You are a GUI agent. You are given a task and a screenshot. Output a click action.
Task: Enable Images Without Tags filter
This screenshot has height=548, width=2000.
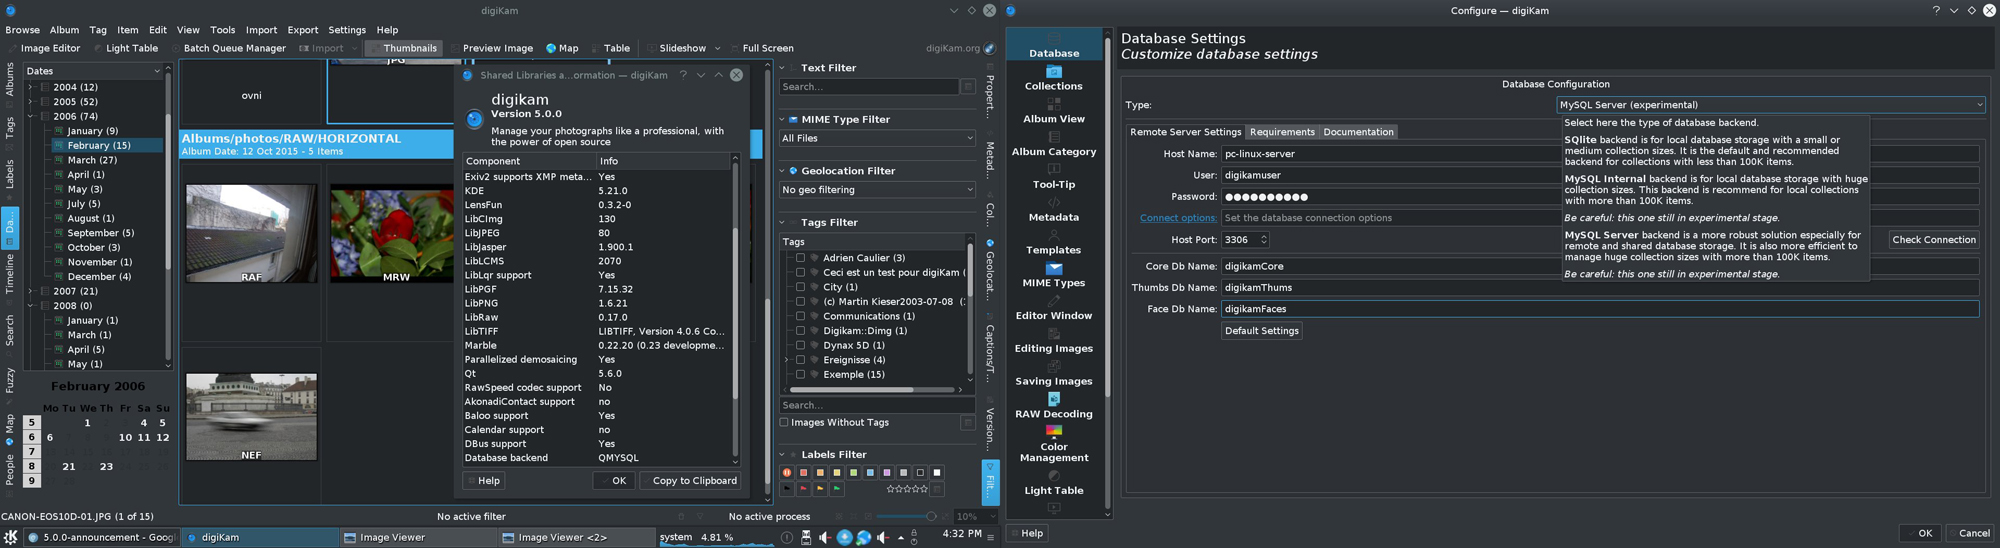784,422
